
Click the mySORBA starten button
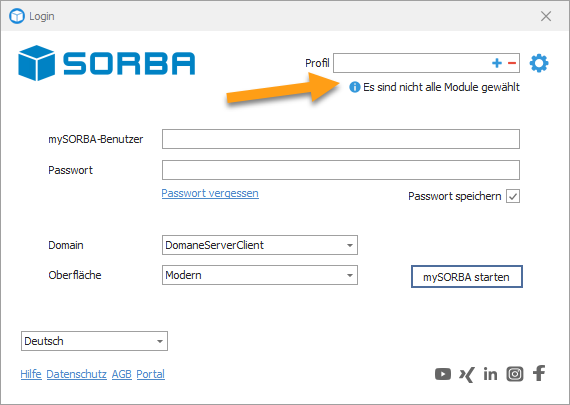467,277
